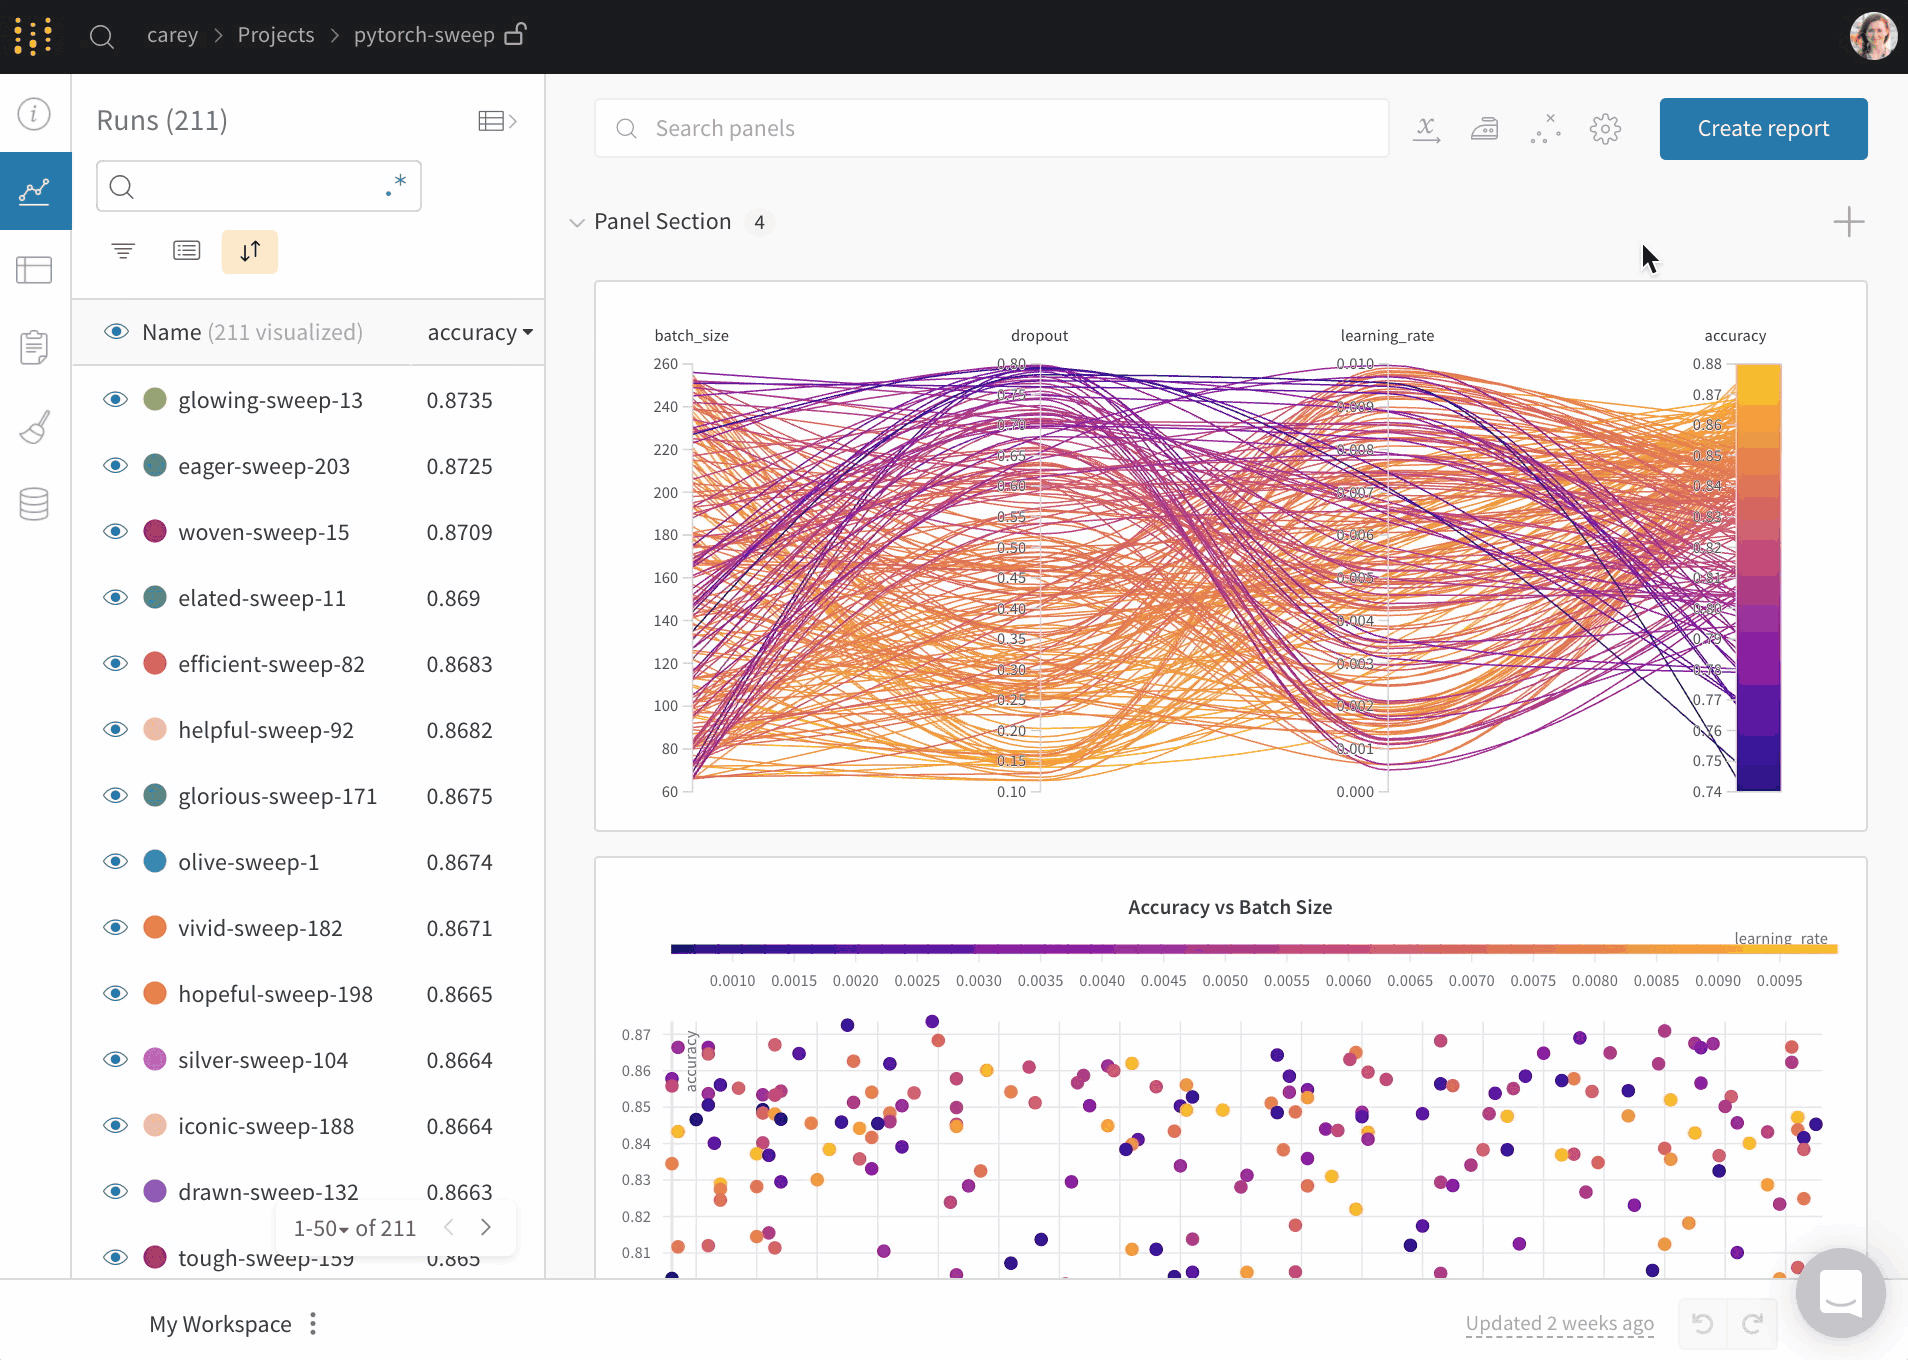Open the sweeps broom icon
1908x1360 pixels.
[34, 427]
